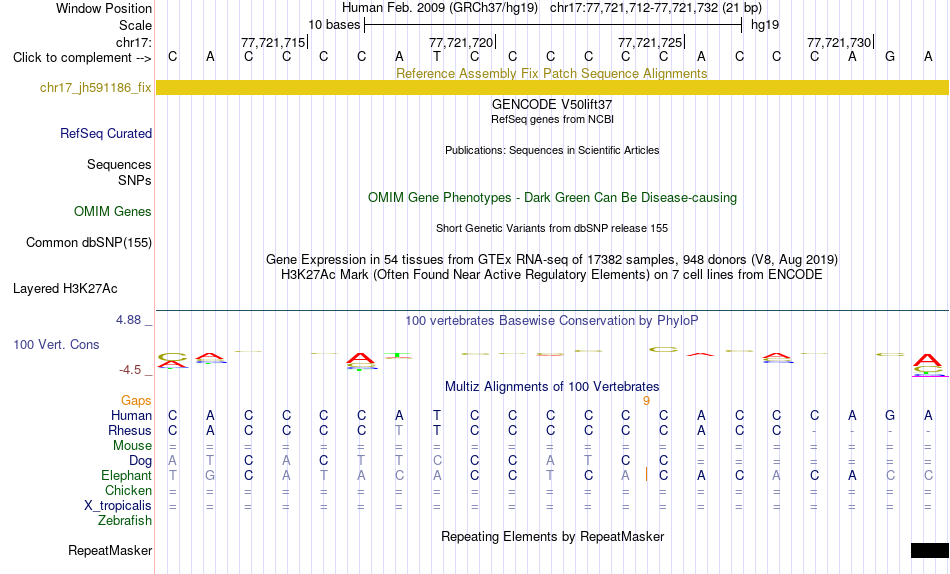Click the RepeatMasker track label
Viewport: 950px width, 574px height.
point(110,550)
